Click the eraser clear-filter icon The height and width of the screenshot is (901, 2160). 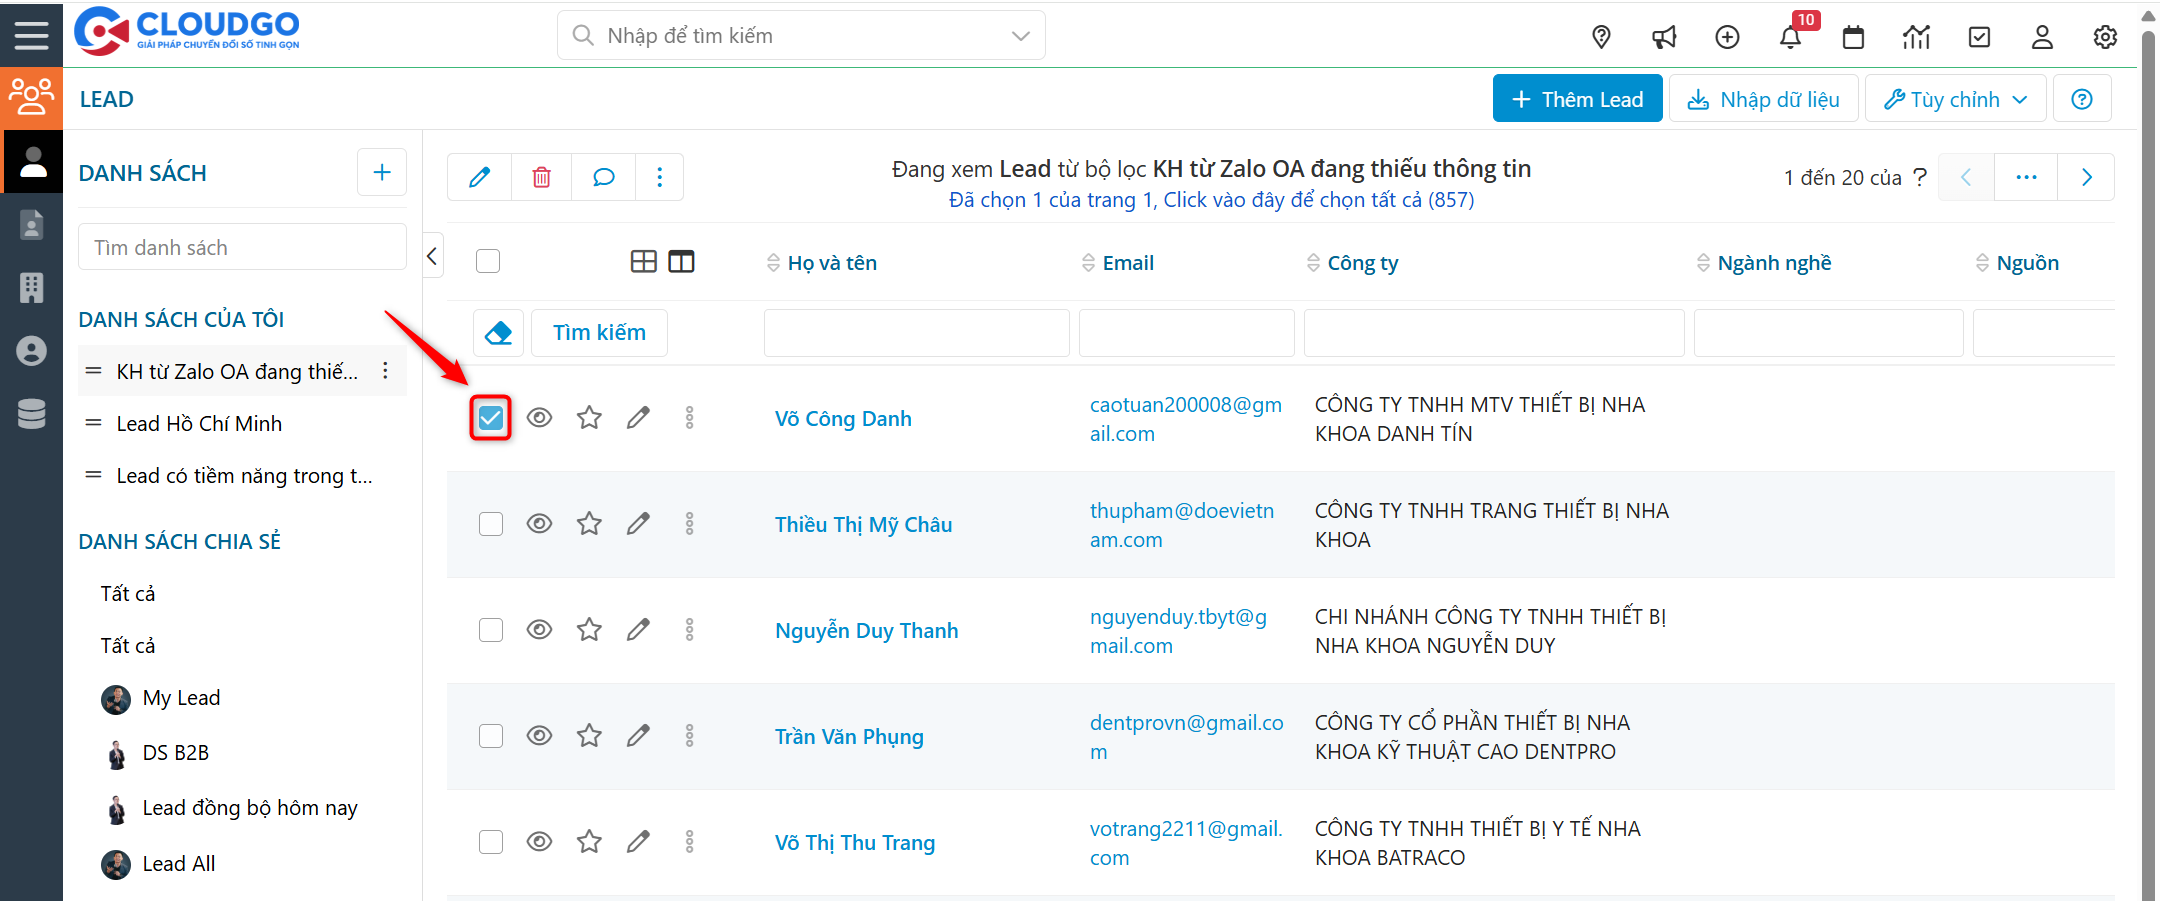(498, 333)
